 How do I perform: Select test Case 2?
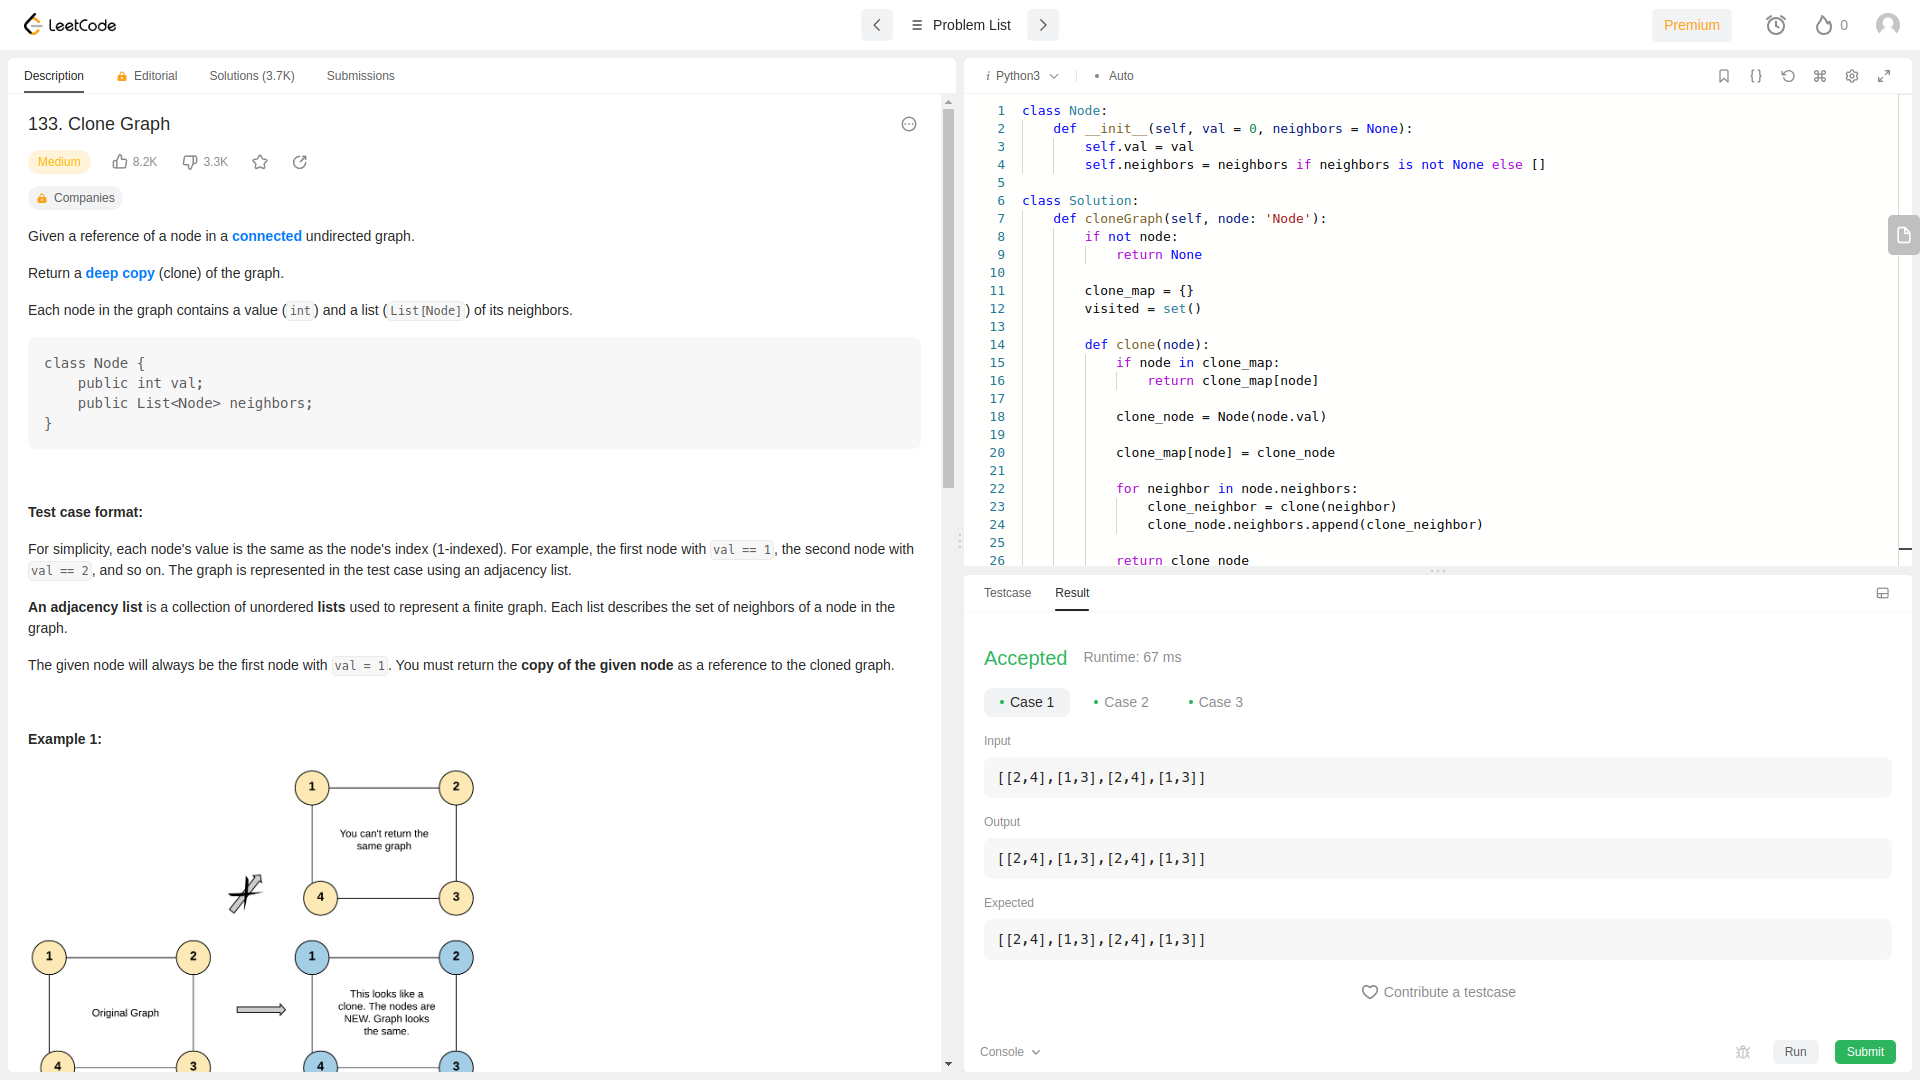coord(1121,702)
